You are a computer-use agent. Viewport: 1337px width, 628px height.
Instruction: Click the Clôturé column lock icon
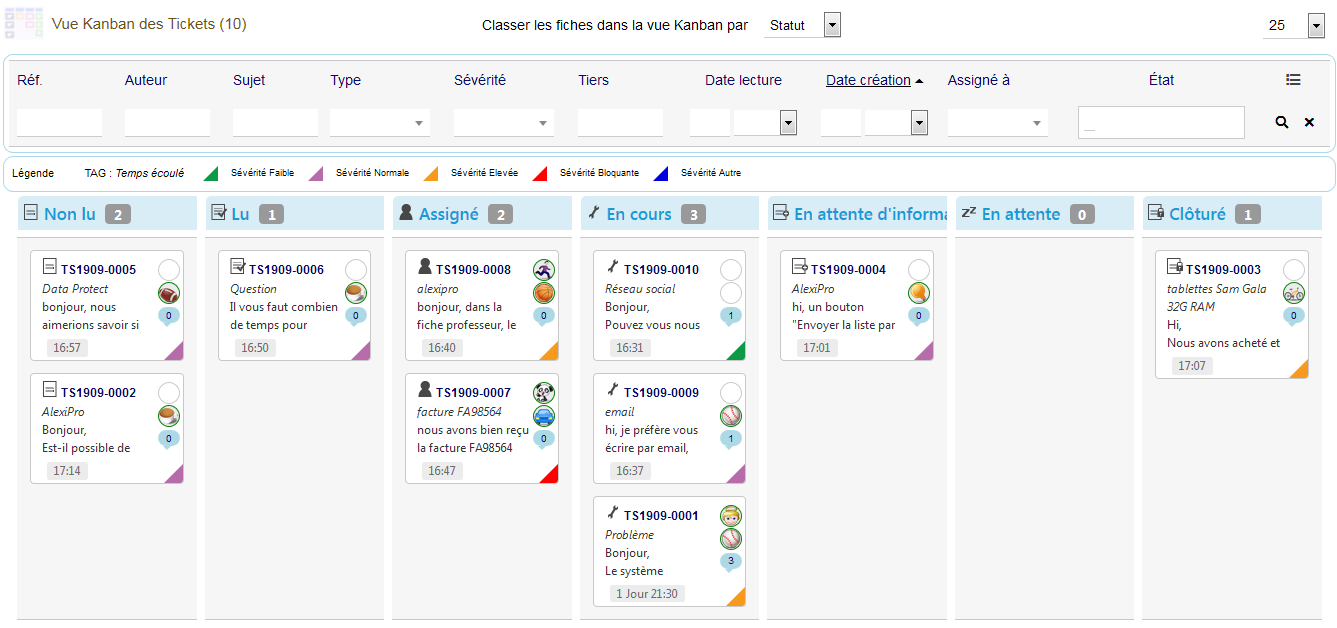pos(1155,213)
